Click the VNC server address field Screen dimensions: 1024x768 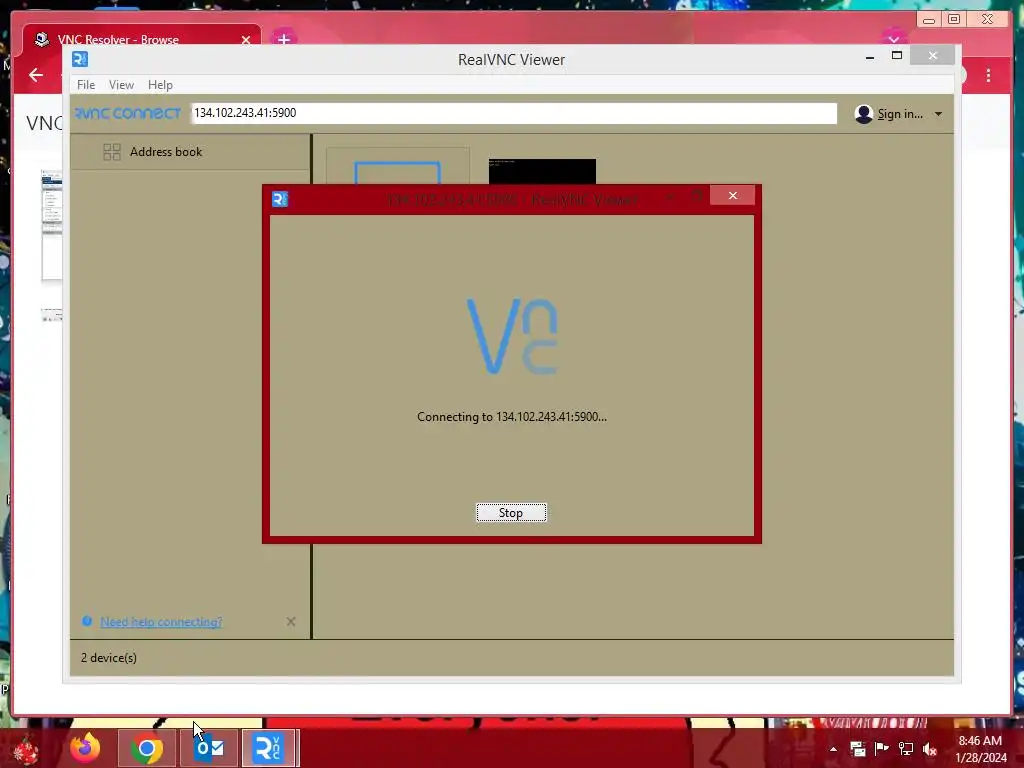[x=513, y=113]
